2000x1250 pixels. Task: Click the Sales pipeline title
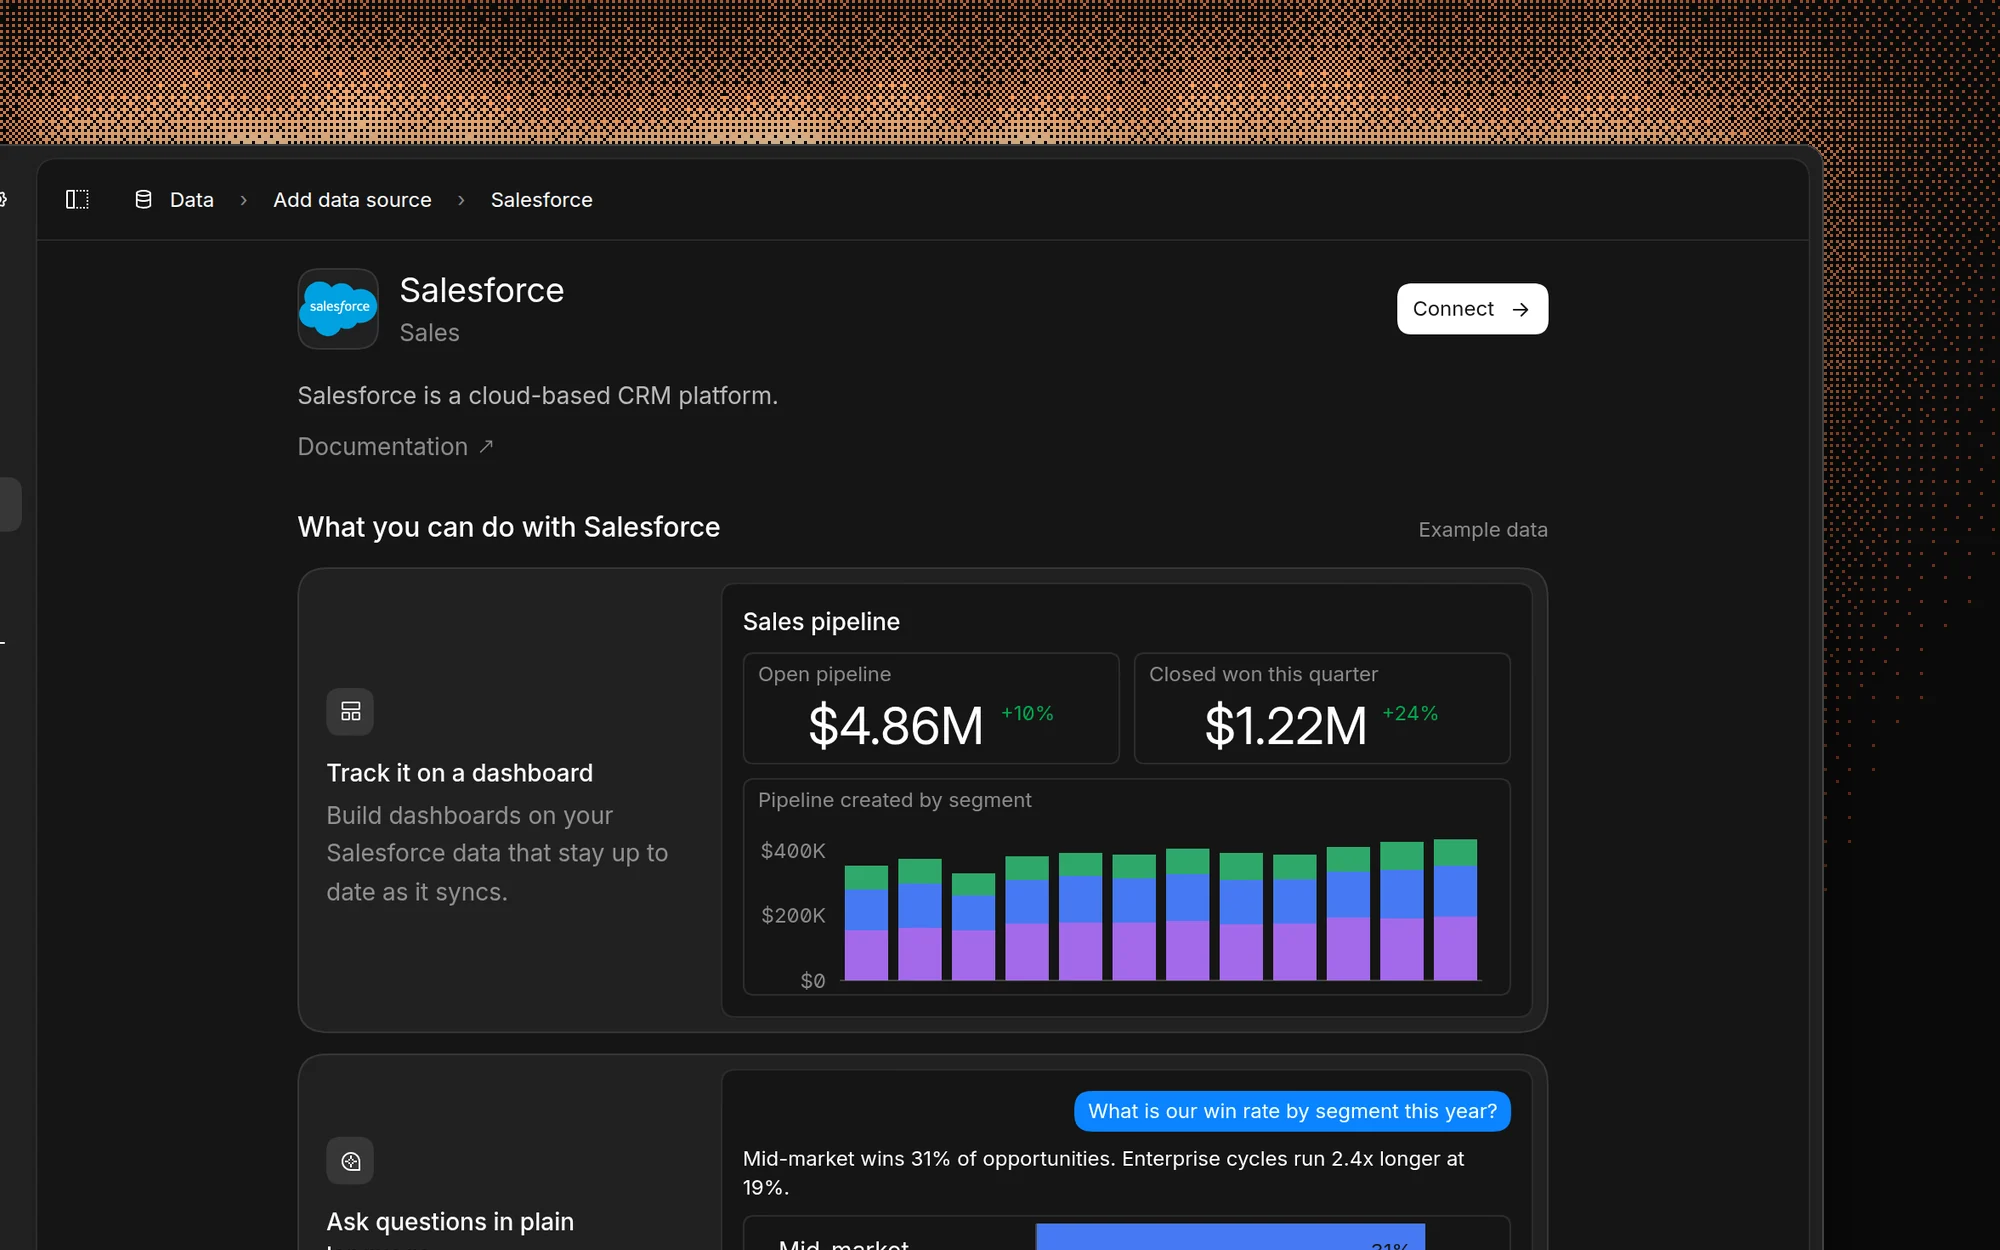click(821, 622)
